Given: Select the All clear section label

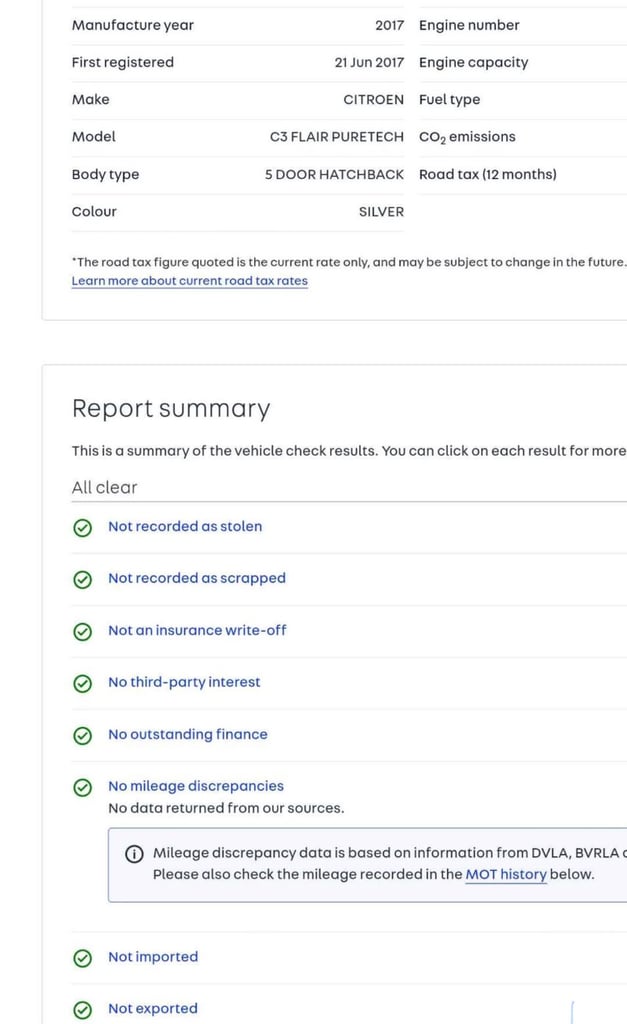Looking at the screenshot, I should pos(104,488).
